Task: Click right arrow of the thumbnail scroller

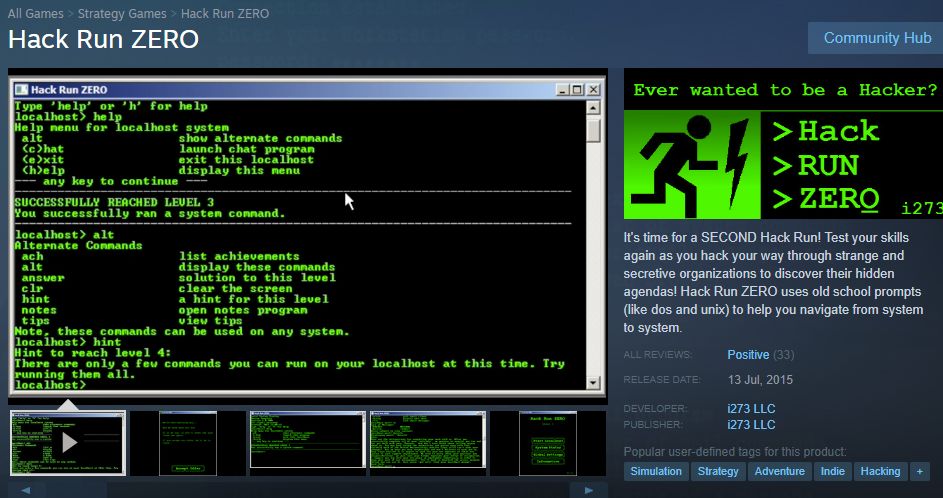Action: [589, 490]
